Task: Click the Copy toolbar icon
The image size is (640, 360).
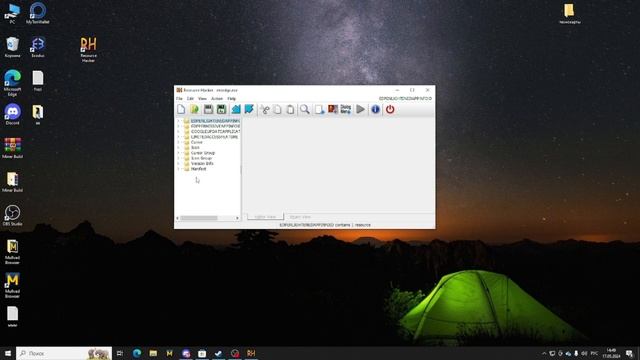Action: pyautogui.click(x=277, y=109)
